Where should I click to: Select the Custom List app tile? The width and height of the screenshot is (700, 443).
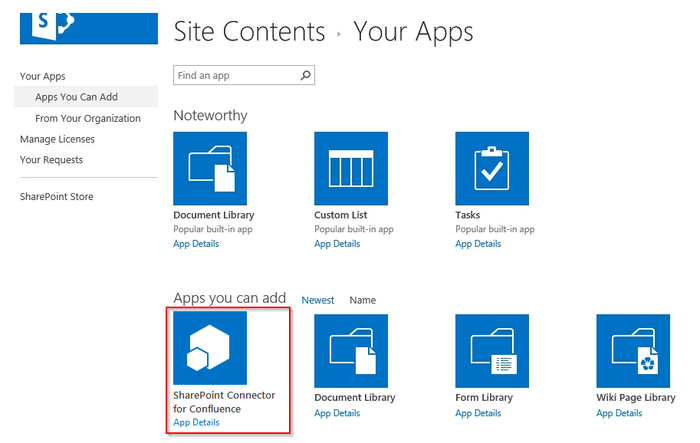tap(350, 167)
